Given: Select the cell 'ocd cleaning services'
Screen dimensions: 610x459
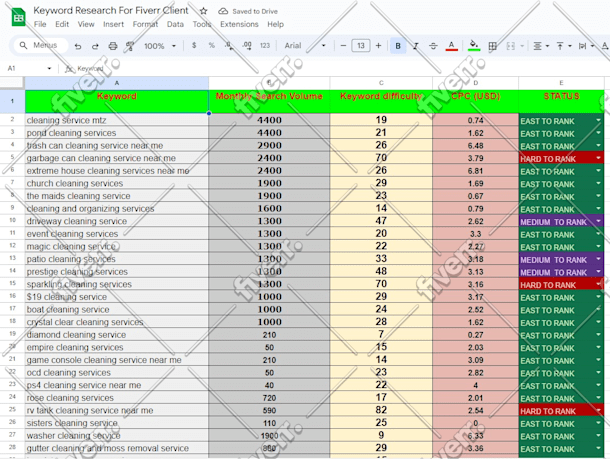Looking at the screenshot, I should coord(117,372).
